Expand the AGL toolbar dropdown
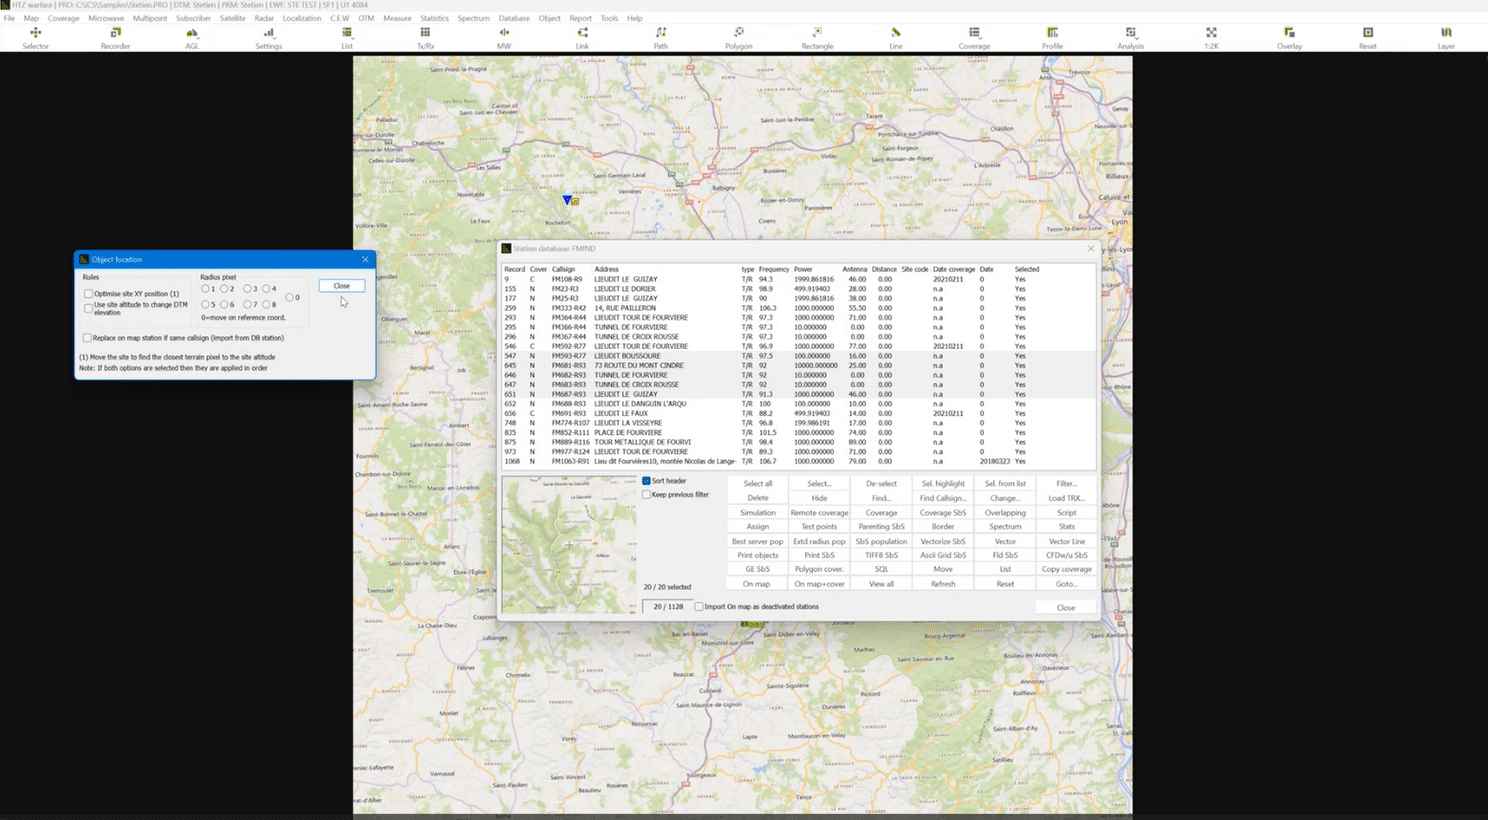Viewport: 1488px width, 820px height. [x=192, y=37]
